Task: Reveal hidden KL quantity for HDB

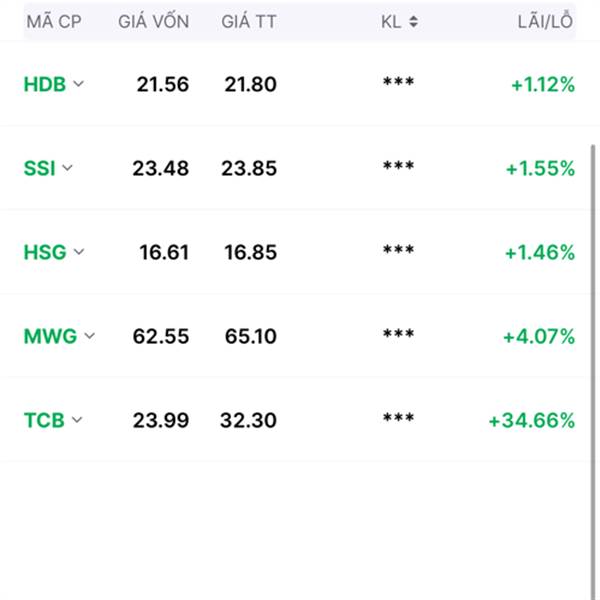Action: click(398, 82)
